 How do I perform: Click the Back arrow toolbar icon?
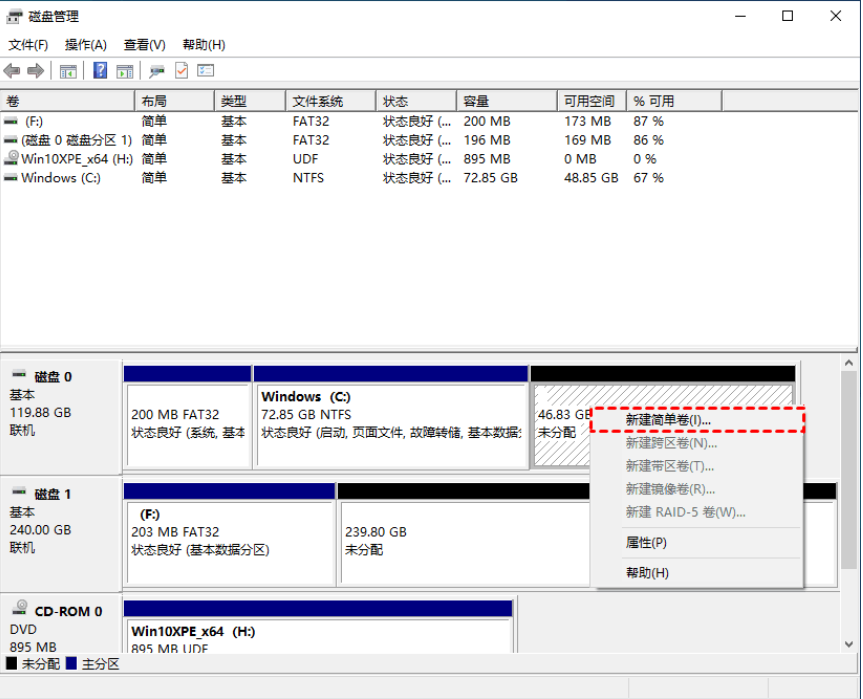(x=12, y=71)
